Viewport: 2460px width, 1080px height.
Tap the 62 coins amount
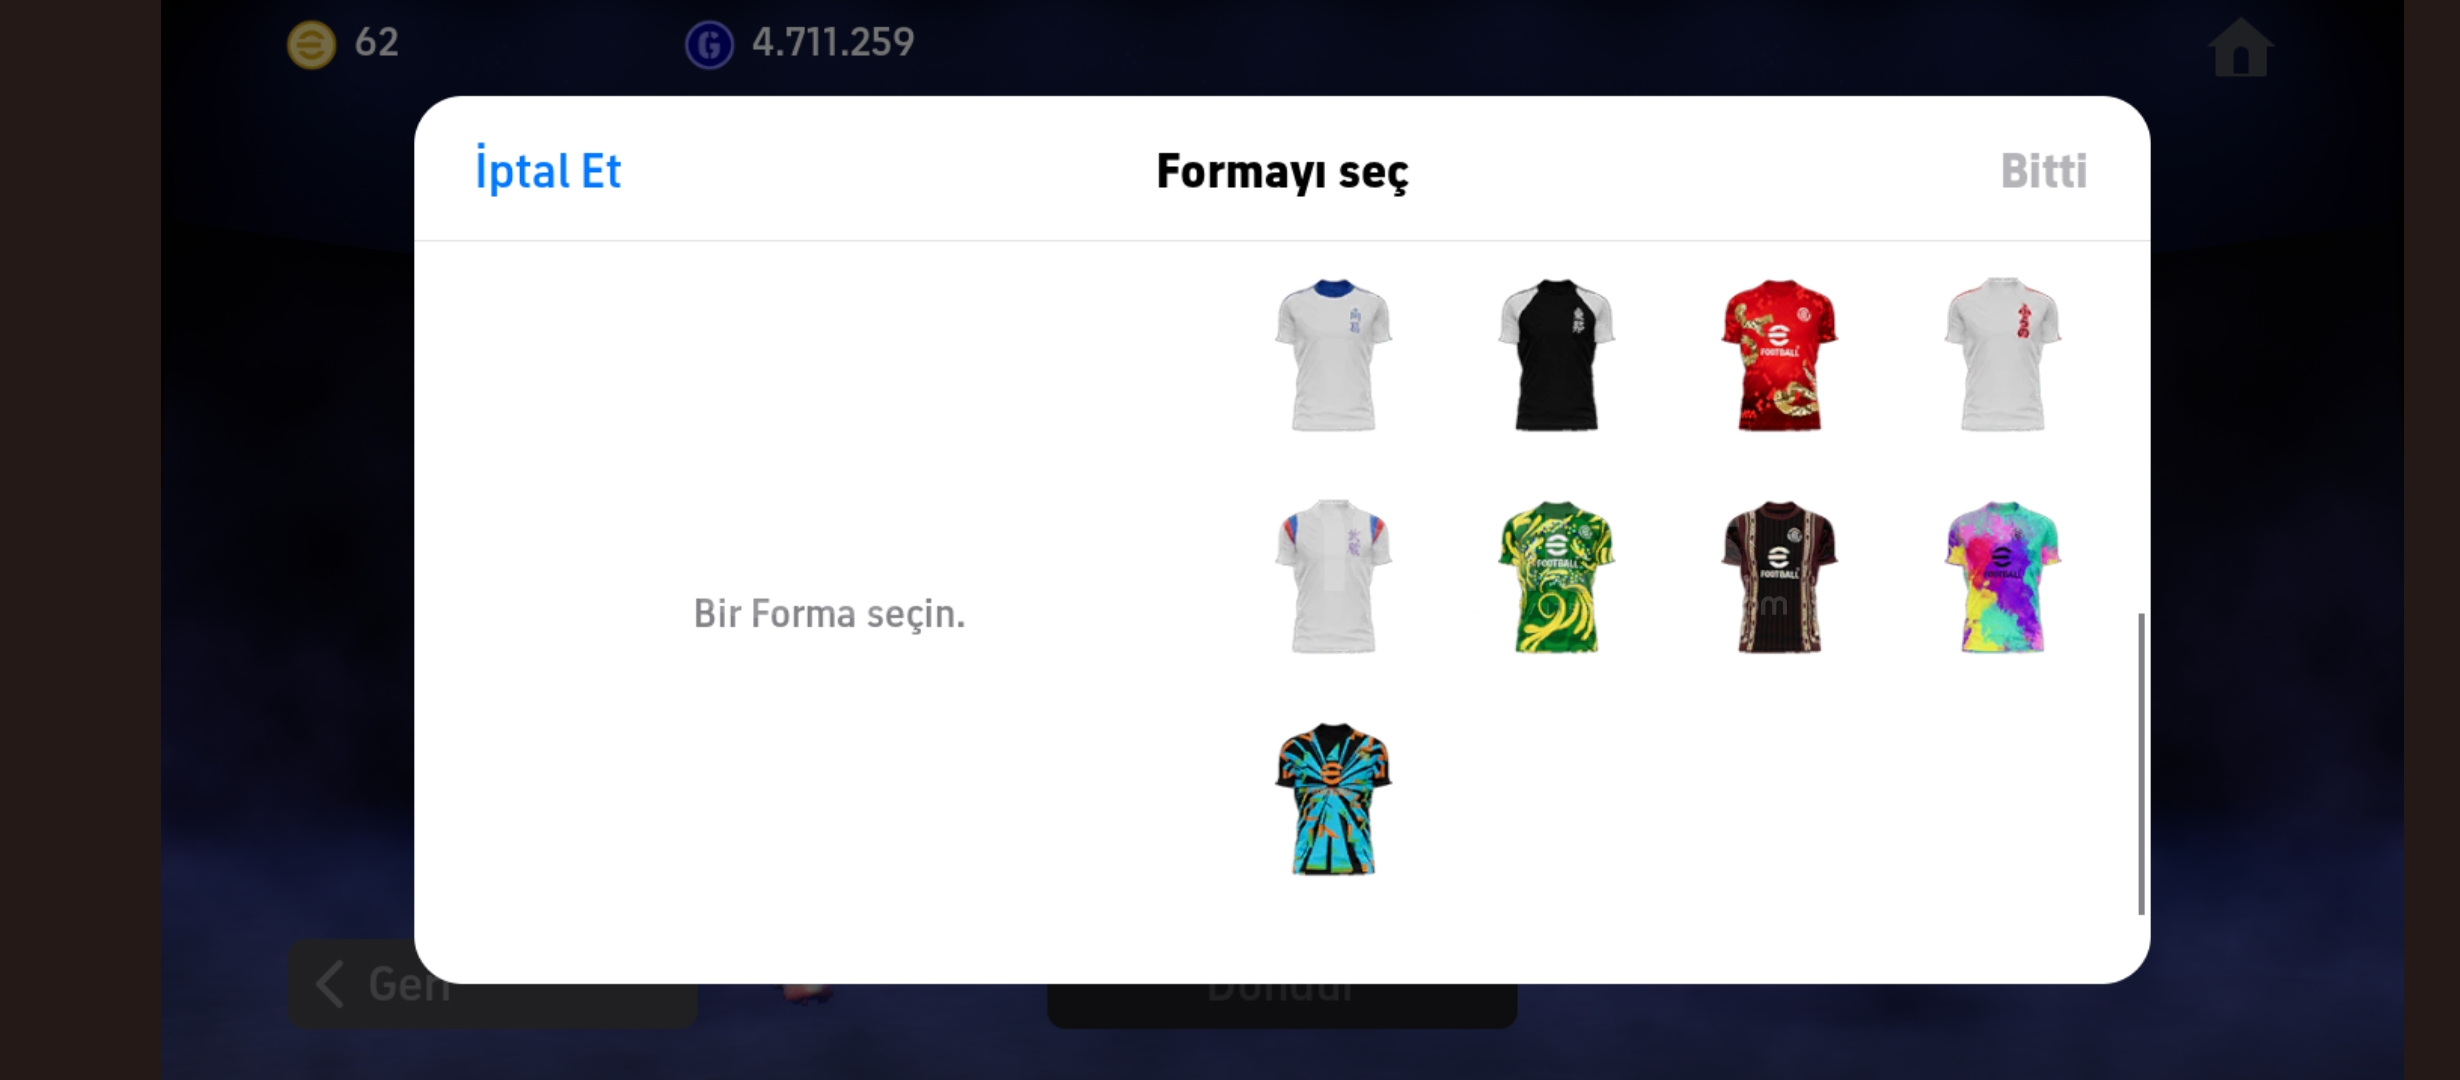377,42
